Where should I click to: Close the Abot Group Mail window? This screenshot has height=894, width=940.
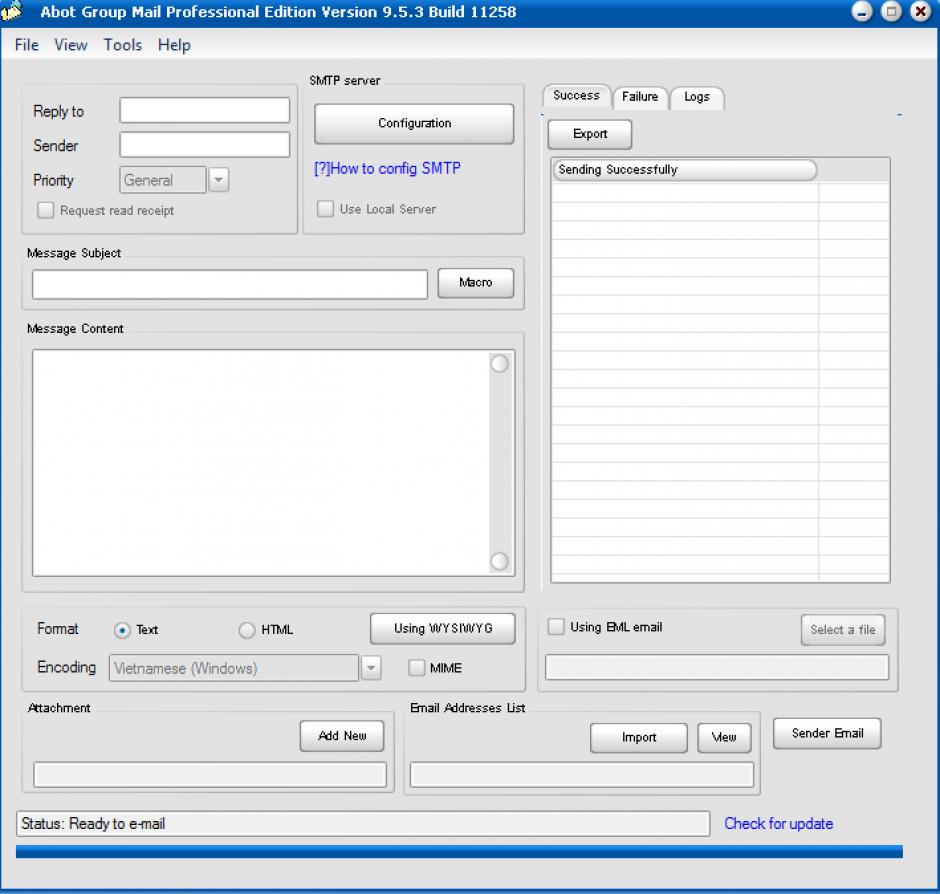pyautogui.click(x=921, y=11)
